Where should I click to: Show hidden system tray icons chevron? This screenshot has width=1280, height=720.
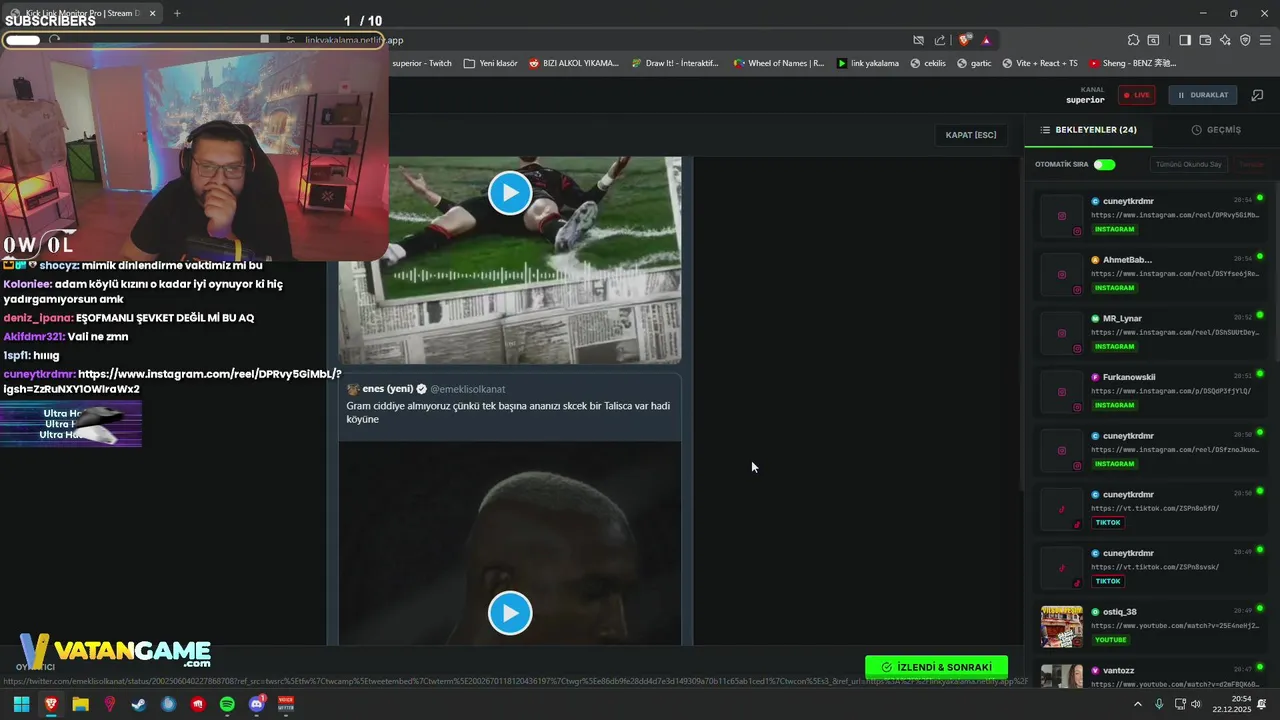click(x=1138, y=704)
